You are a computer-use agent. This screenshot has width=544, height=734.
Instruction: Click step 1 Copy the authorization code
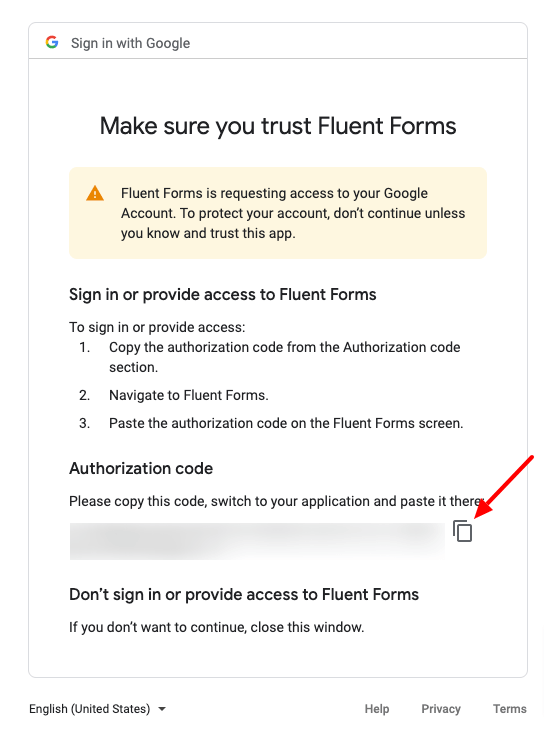[285, 357]
